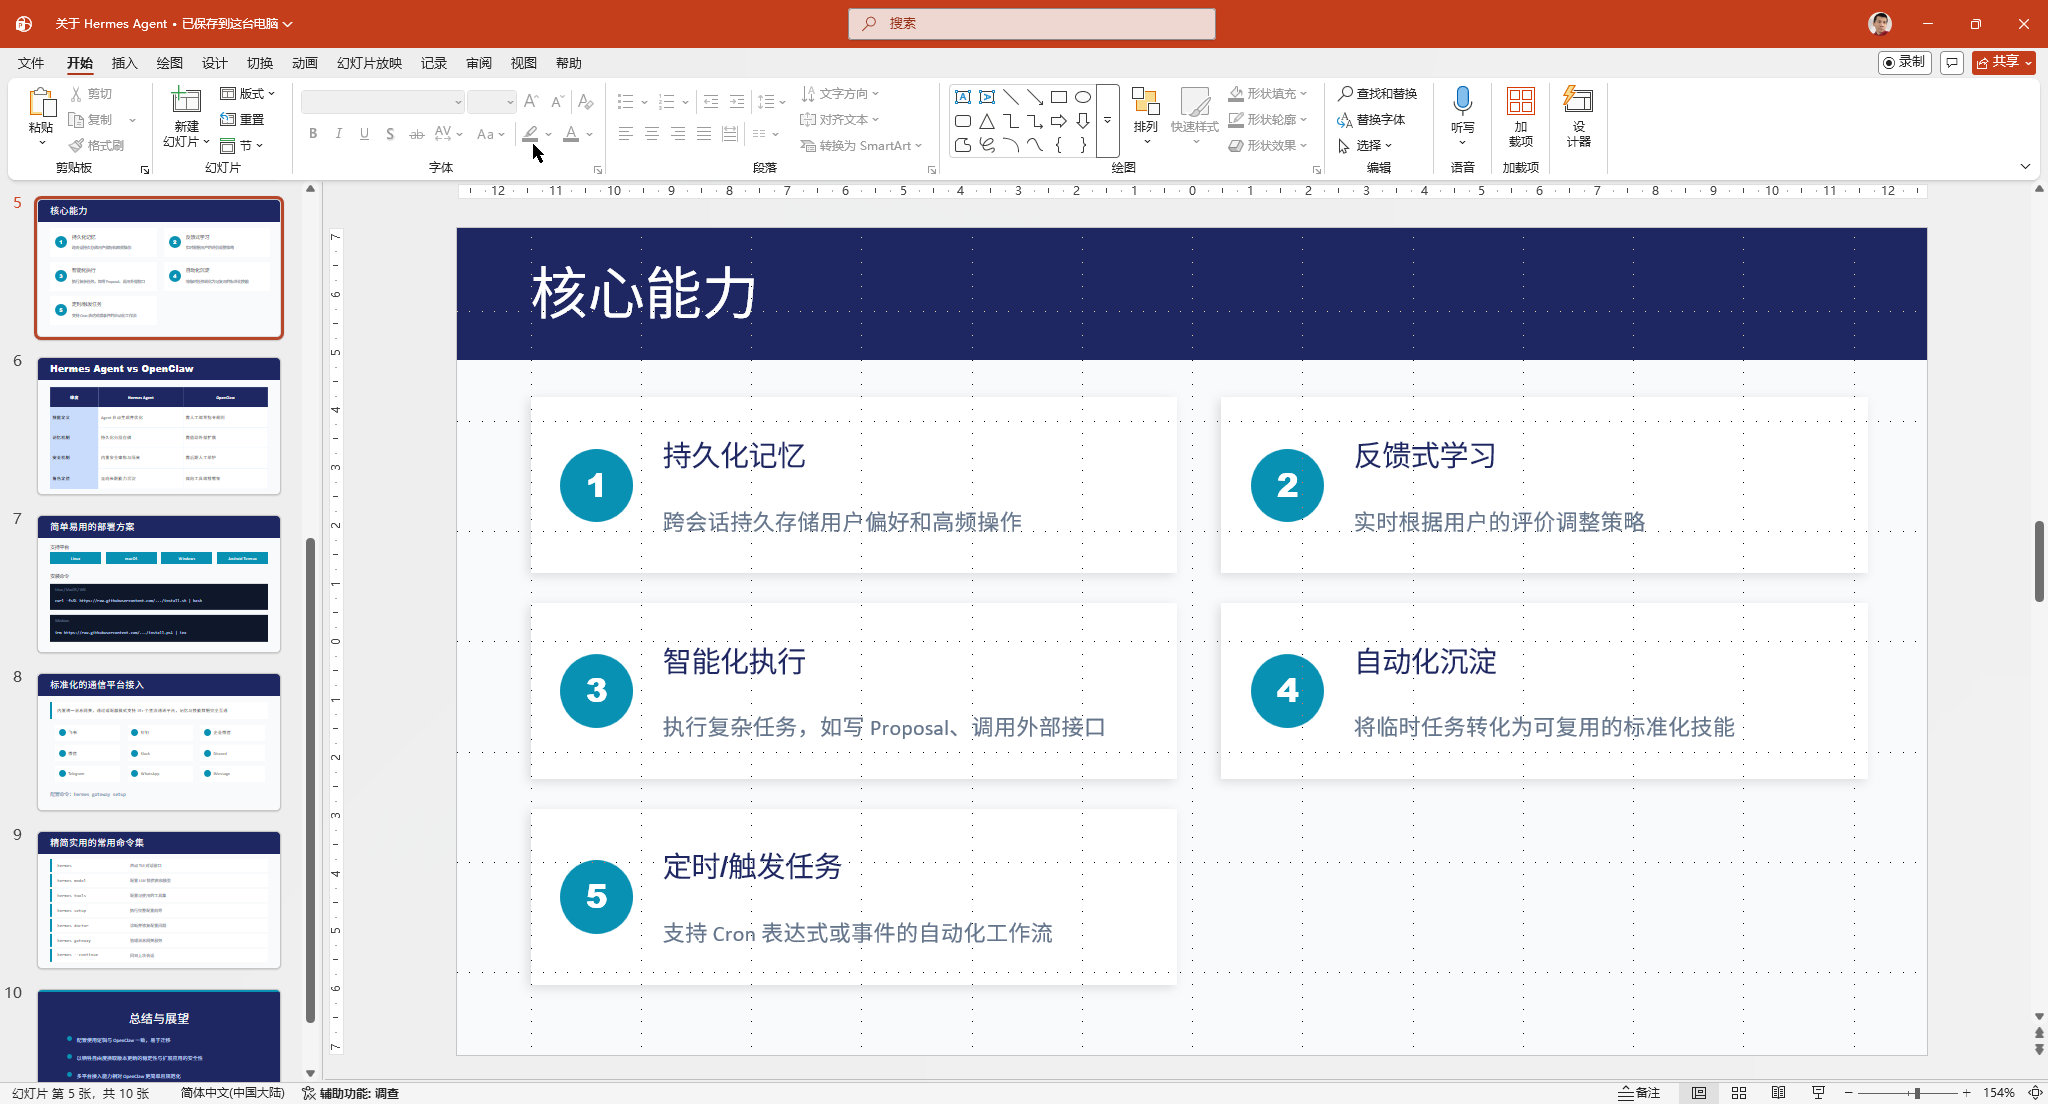Click the Share (共享) button
Image resolution: width=2048 pixels, height=1104 pixels.
[2003, 62]
